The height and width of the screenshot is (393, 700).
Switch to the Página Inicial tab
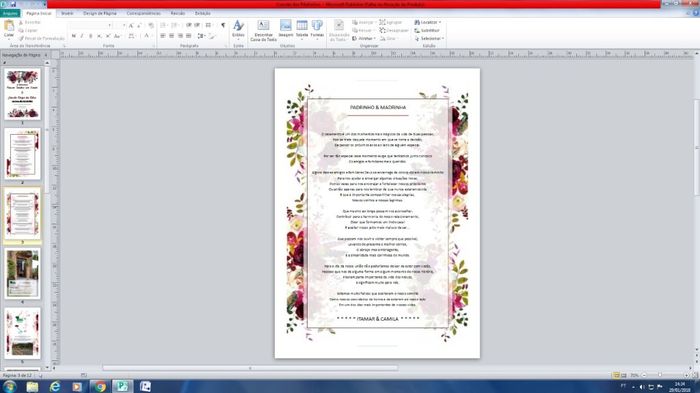pos(39,13)
